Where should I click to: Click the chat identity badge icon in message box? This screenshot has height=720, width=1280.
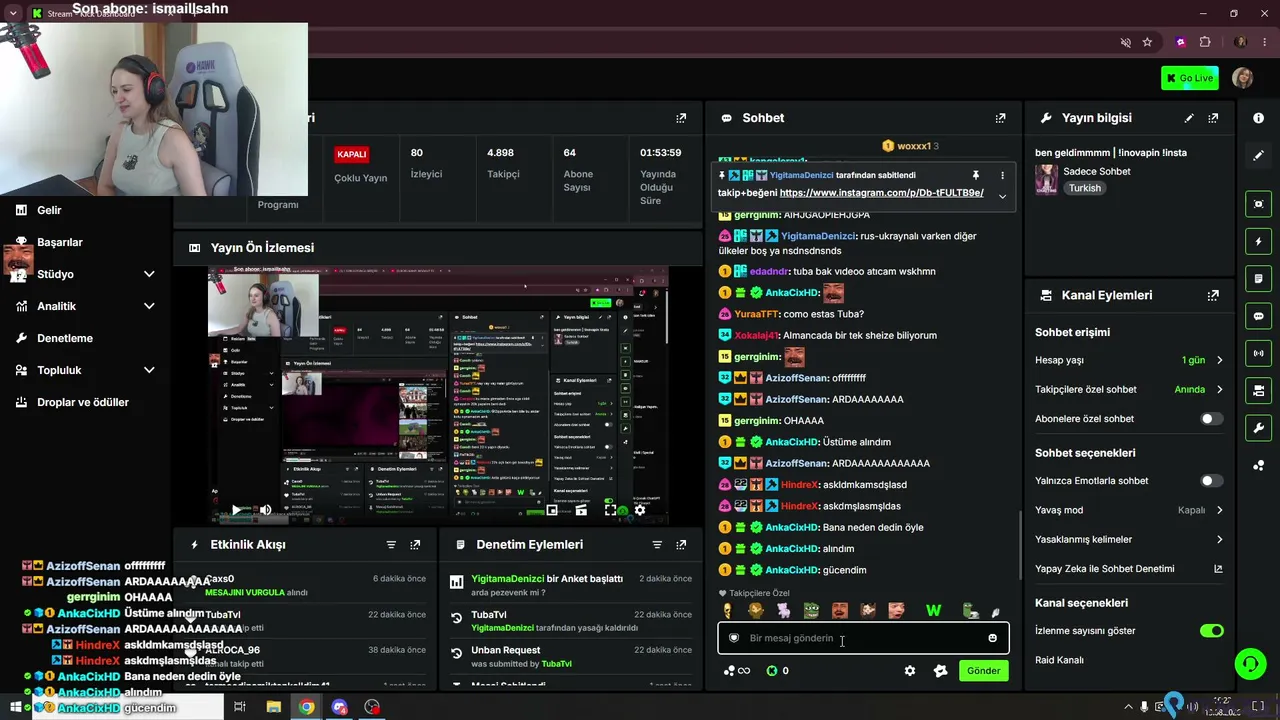tap(734, 638)
